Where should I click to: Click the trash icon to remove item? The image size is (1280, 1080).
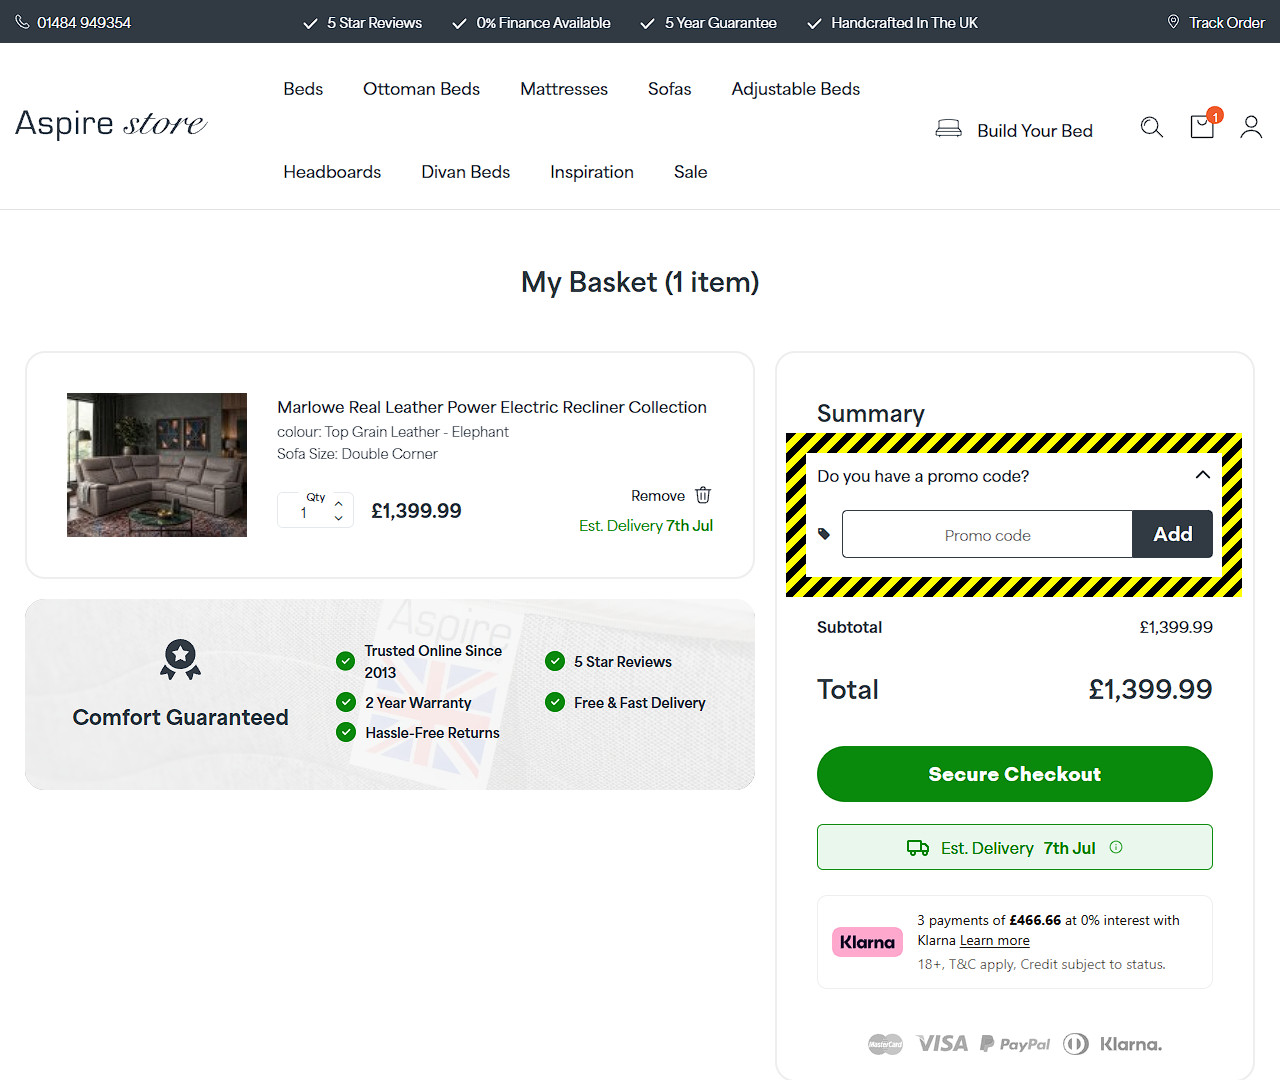[x=703, y=495]
